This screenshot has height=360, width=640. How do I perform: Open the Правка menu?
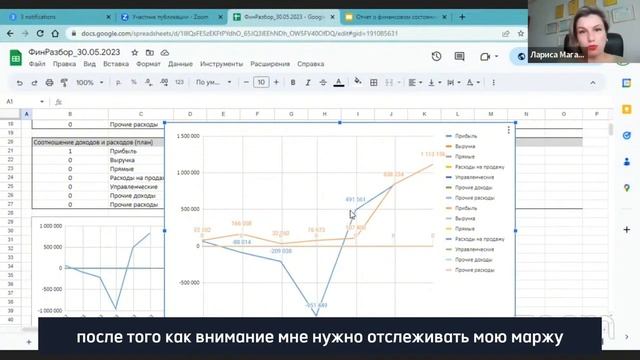[64, 64]
